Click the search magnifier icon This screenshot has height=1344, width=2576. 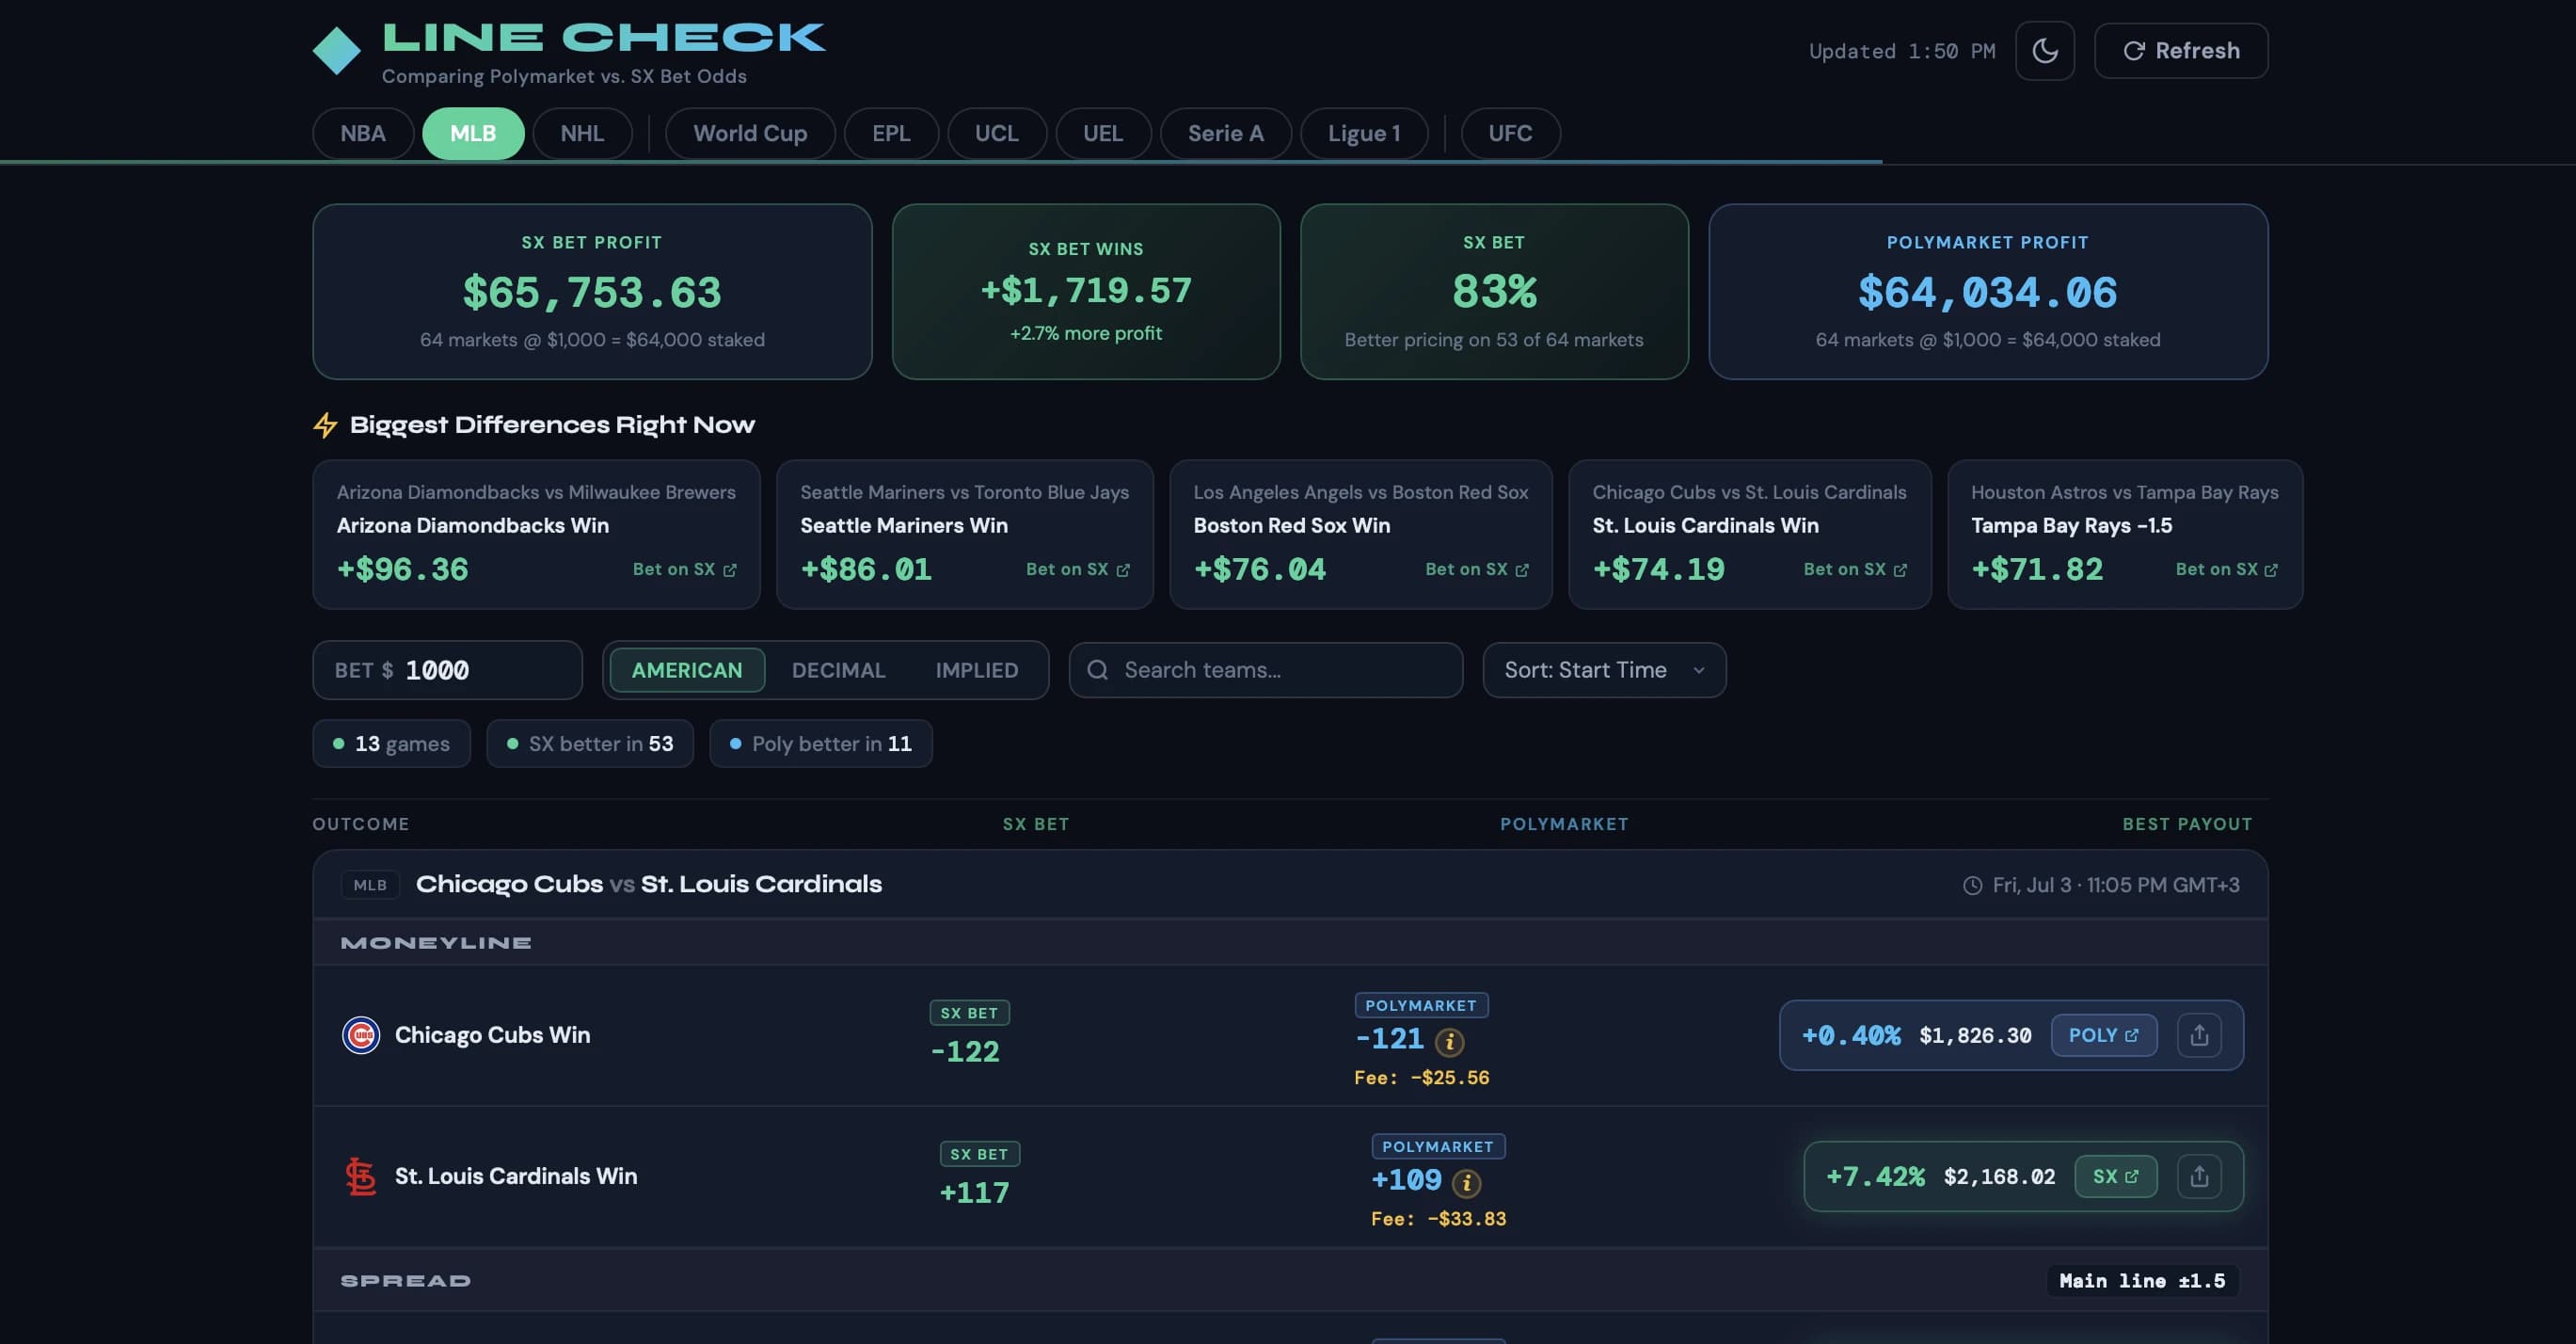(x=1097, y=670)
